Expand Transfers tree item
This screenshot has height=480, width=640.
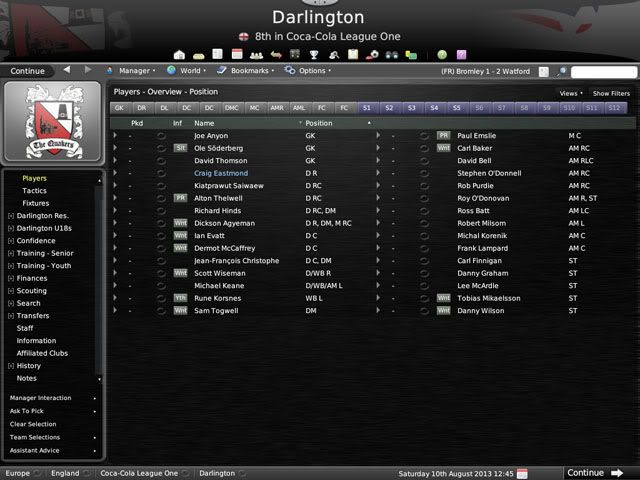[11, 316]
